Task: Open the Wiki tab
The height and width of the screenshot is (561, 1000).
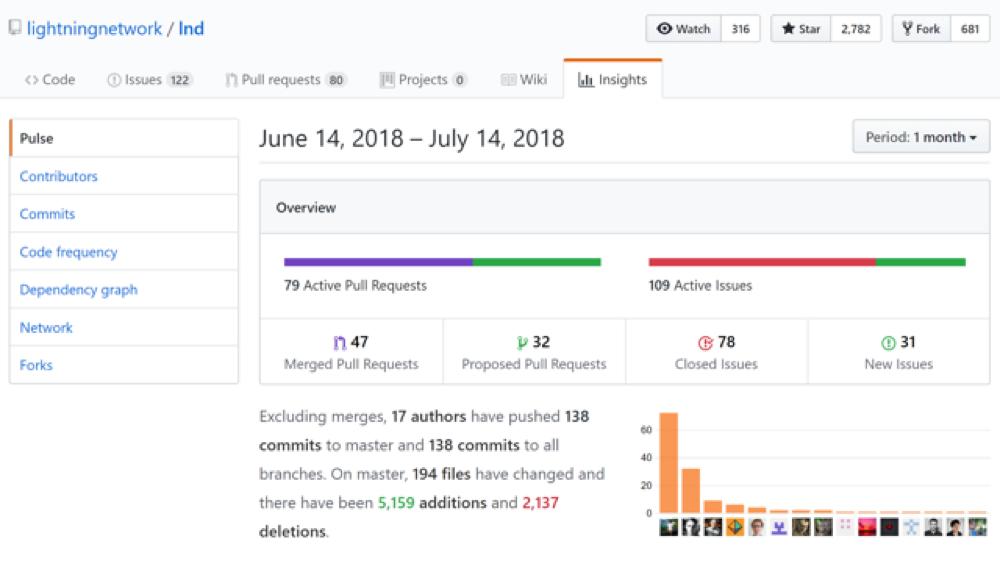Action: pos(524,80)
